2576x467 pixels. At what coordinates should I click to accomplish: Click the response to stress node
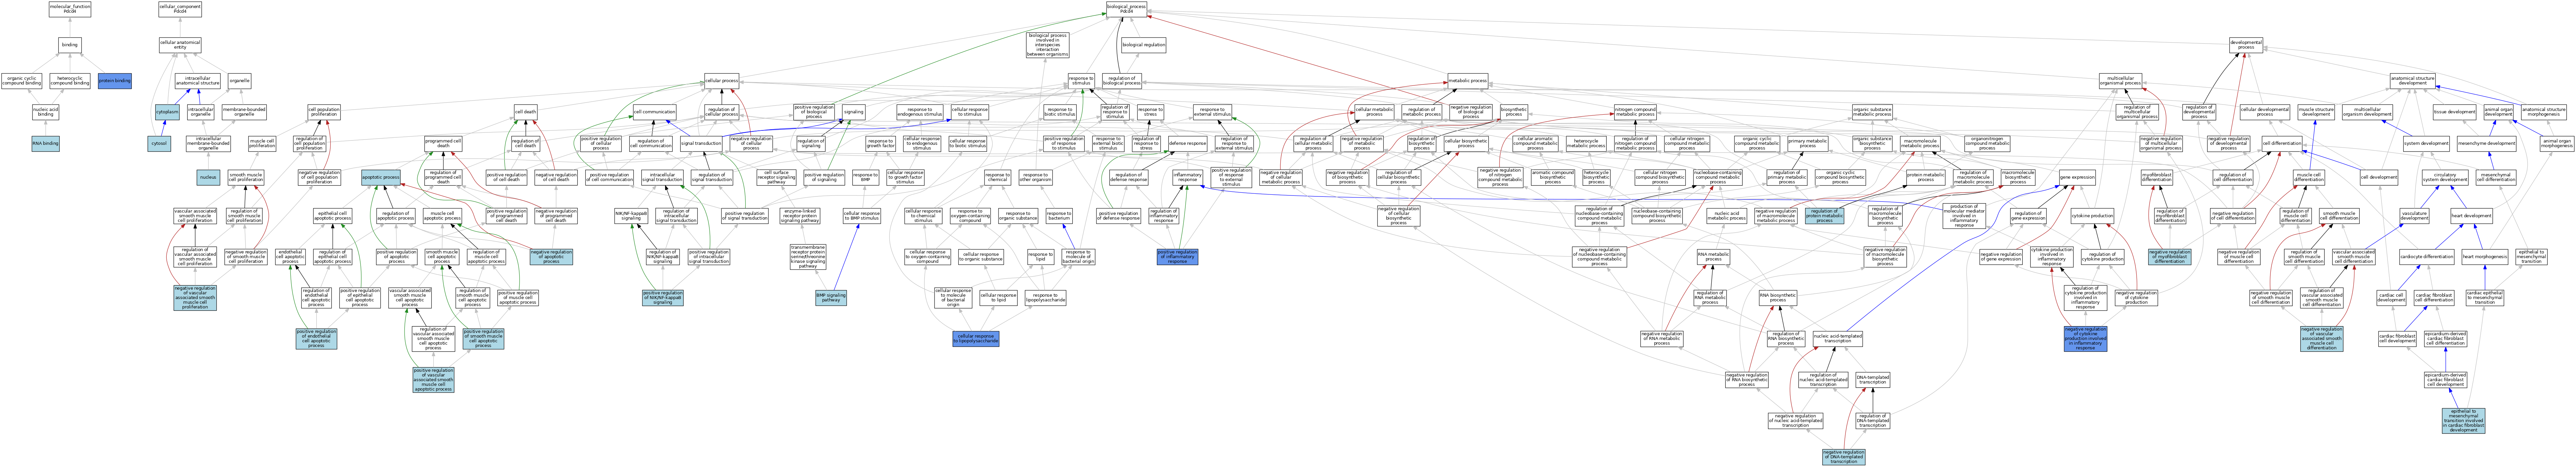pyautogui.click(x=1150, y=112)
